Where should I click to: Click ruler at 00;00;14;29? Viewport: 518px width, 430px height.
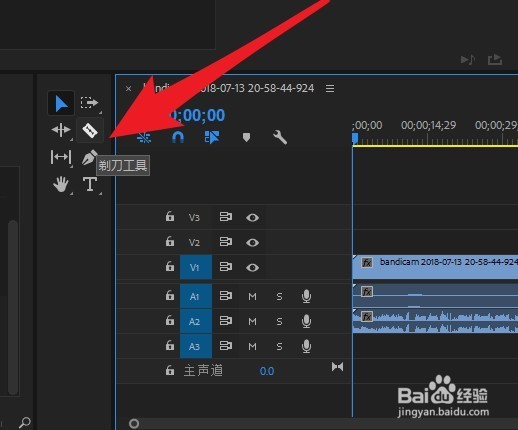(428, 125)
